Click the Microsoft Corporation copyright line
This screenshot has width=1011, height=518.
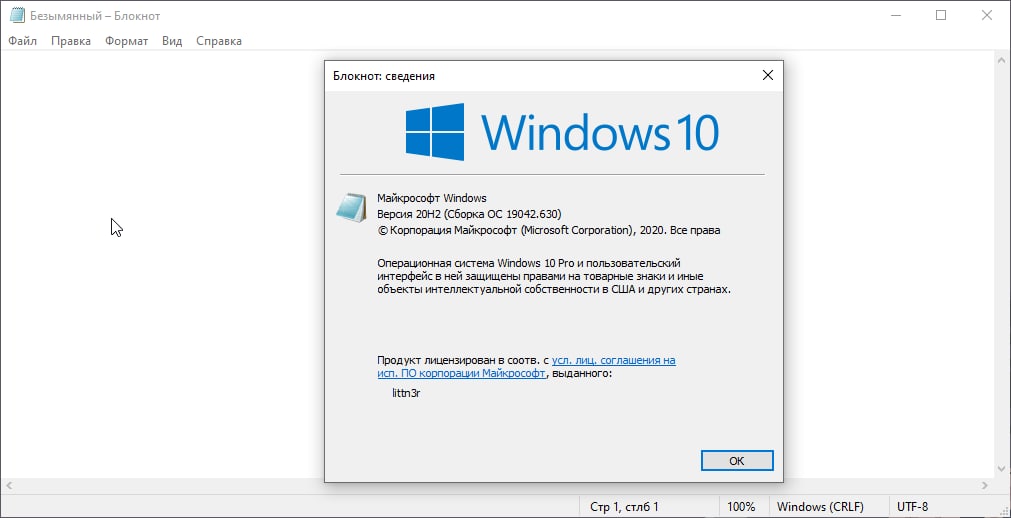coord(549,230)
